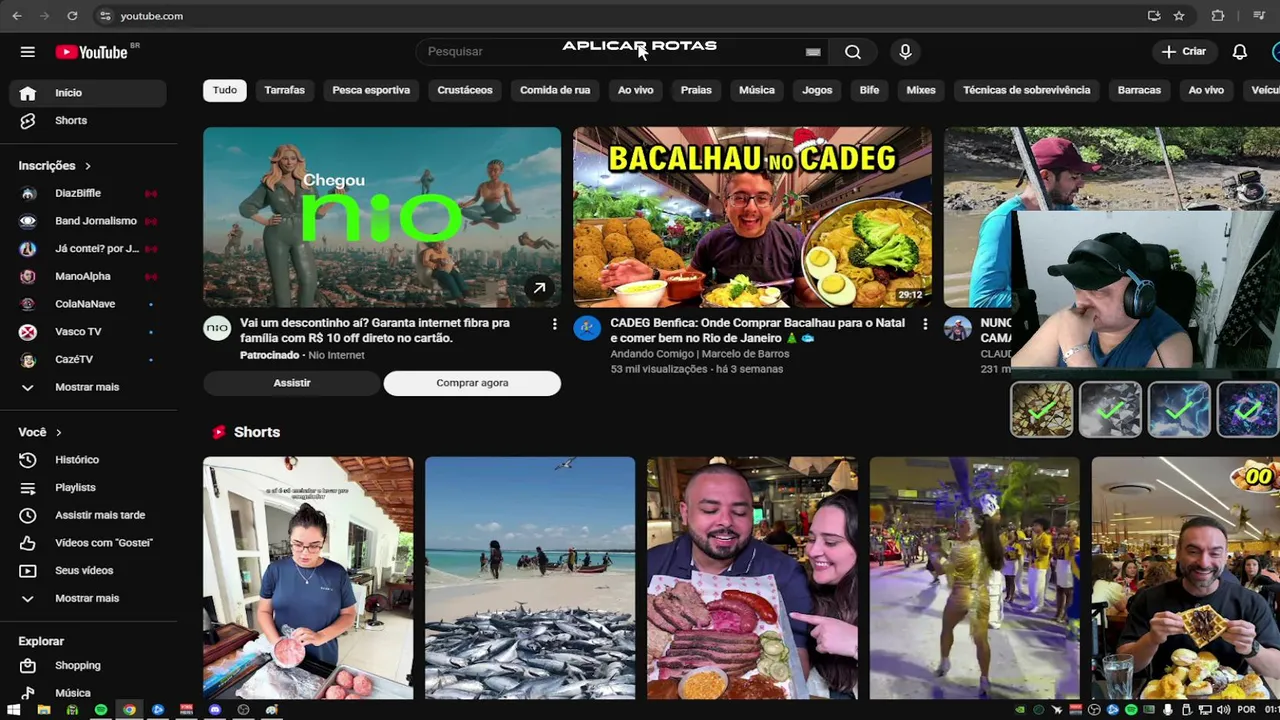Expand Mostrar mais under Você
The width and height of the screenshot is (1280, 720).
click(88, 598)
